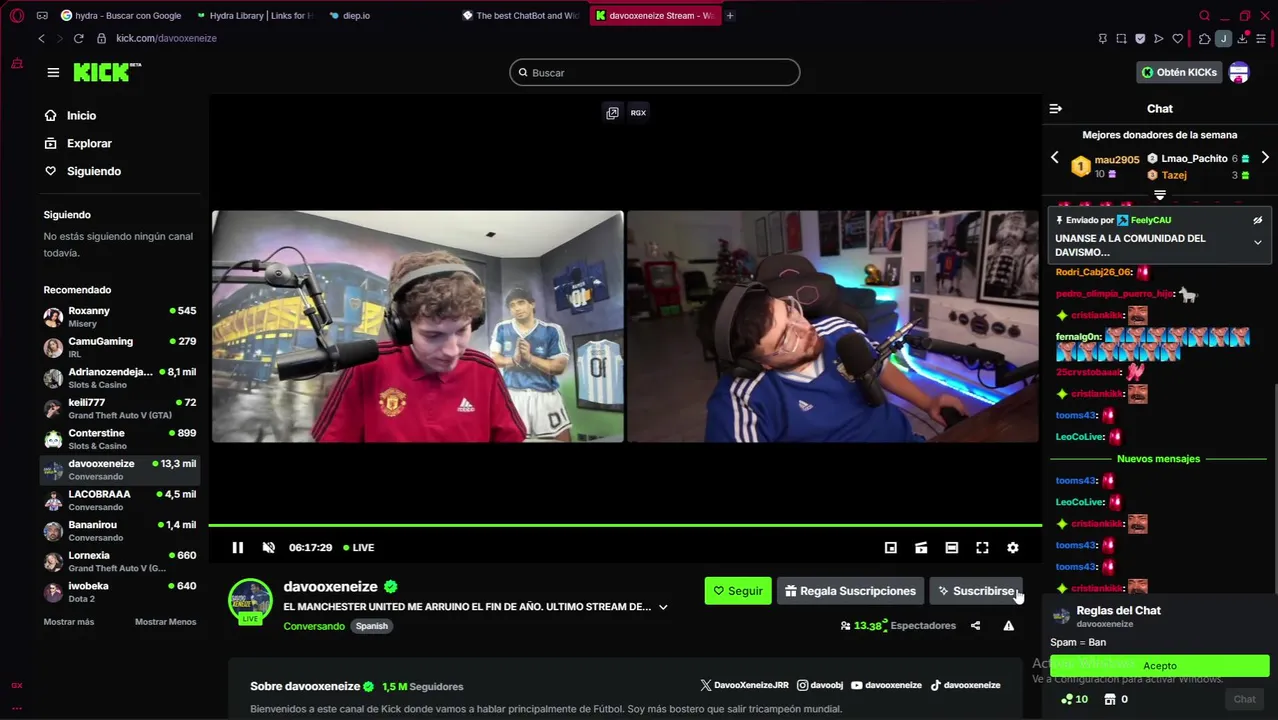Open the hamburger sidebar menu
1278x720 pixels.
click(53, 72)
